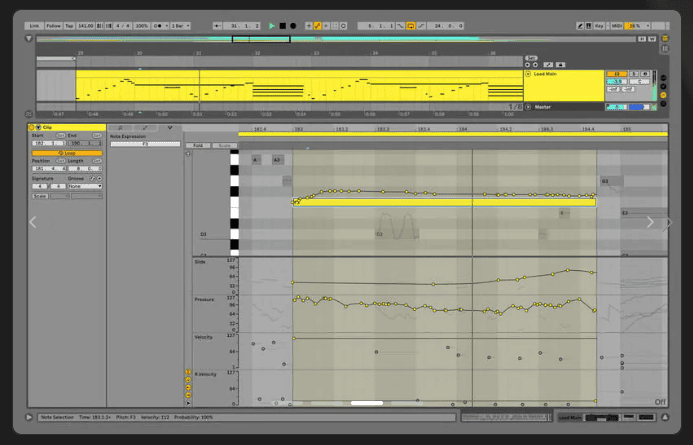Image resolution: width=693 pixels, height=445 pixels.
Task: Click the round Detail View toggle icon
Action: pyautogui.click(x=665, y=417)
